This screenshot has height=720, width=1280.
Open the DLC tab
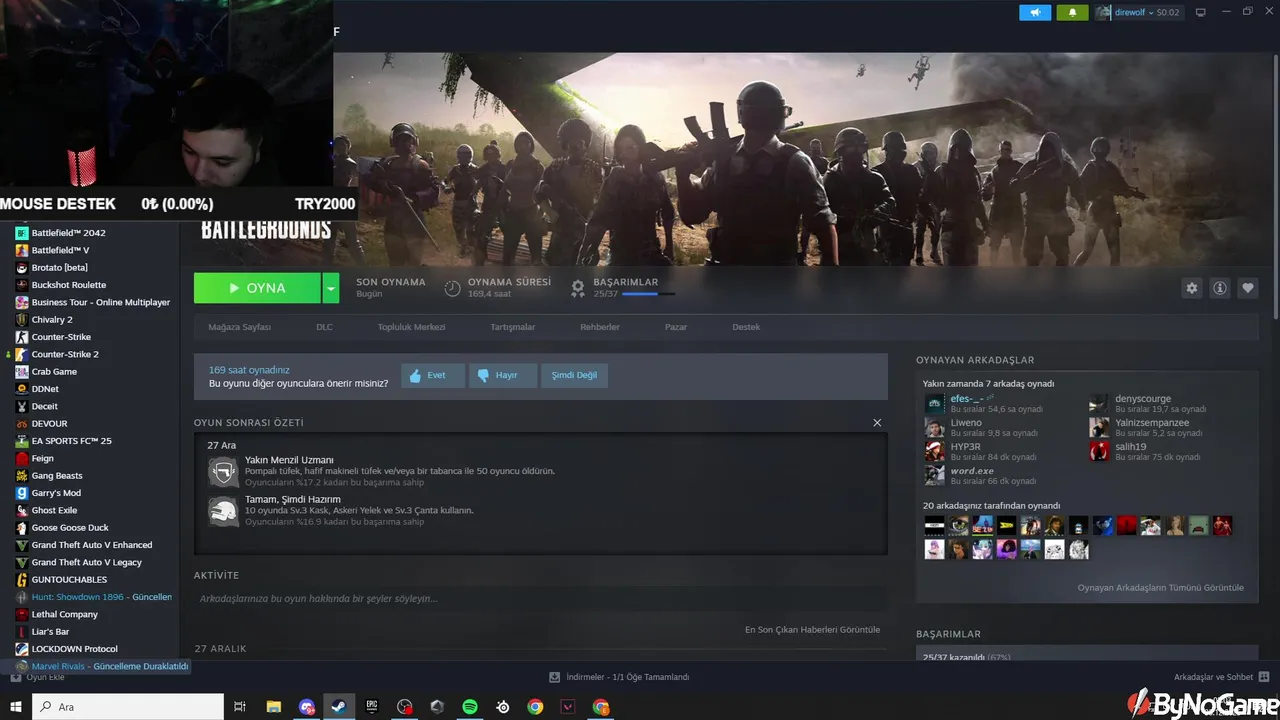[x=324, y=327]
